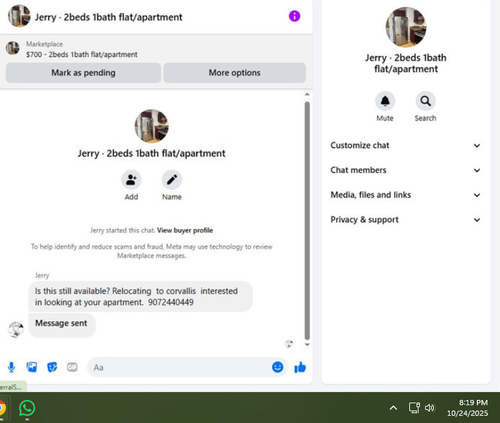Click the Message sent bubble

[x=62, y=325]
